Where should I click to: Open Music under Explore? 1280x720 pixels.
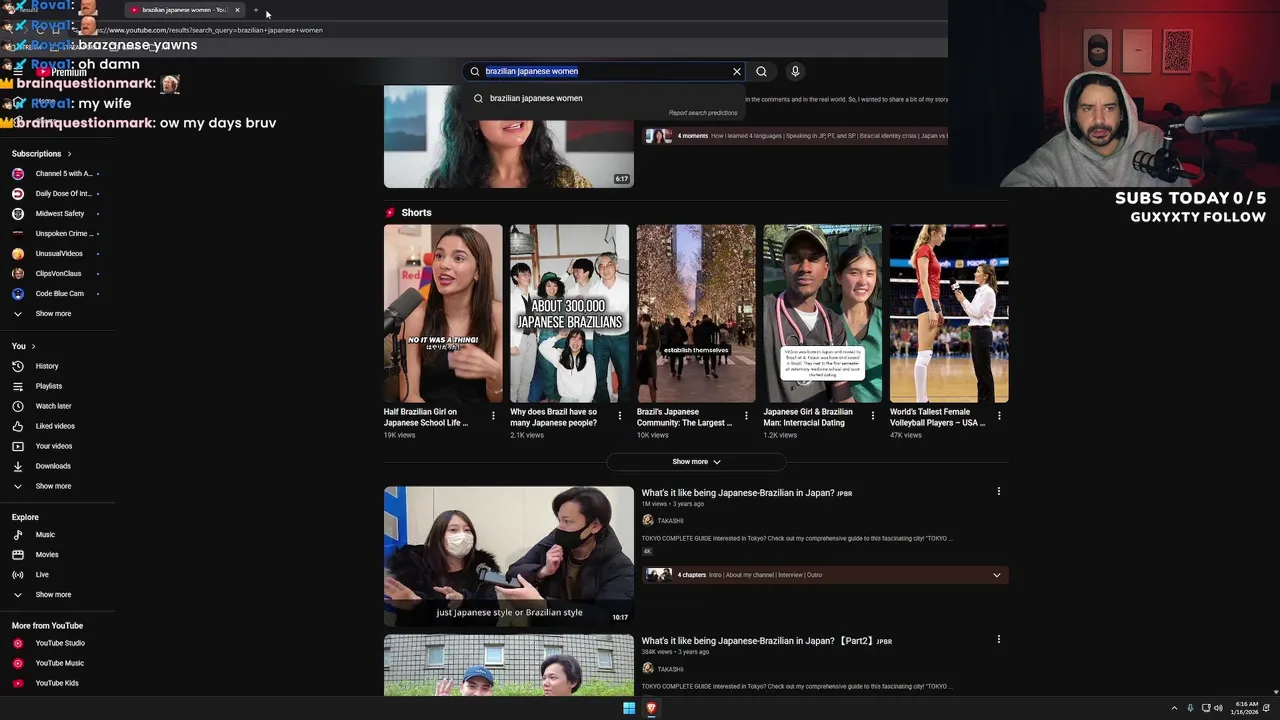click(x=45, y=535)
